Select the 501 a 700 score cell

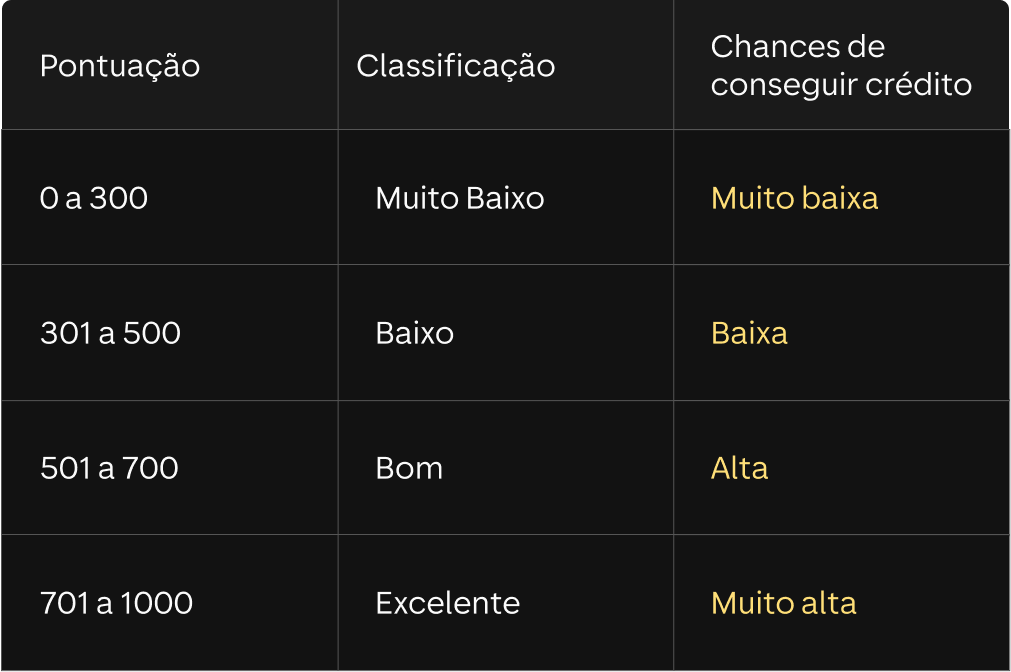[109, 468]
